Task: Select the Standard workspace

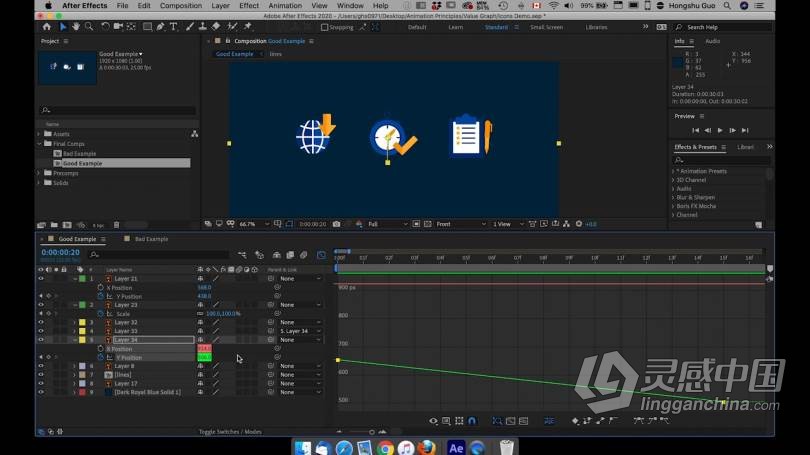Action: [x=496, y=27]
